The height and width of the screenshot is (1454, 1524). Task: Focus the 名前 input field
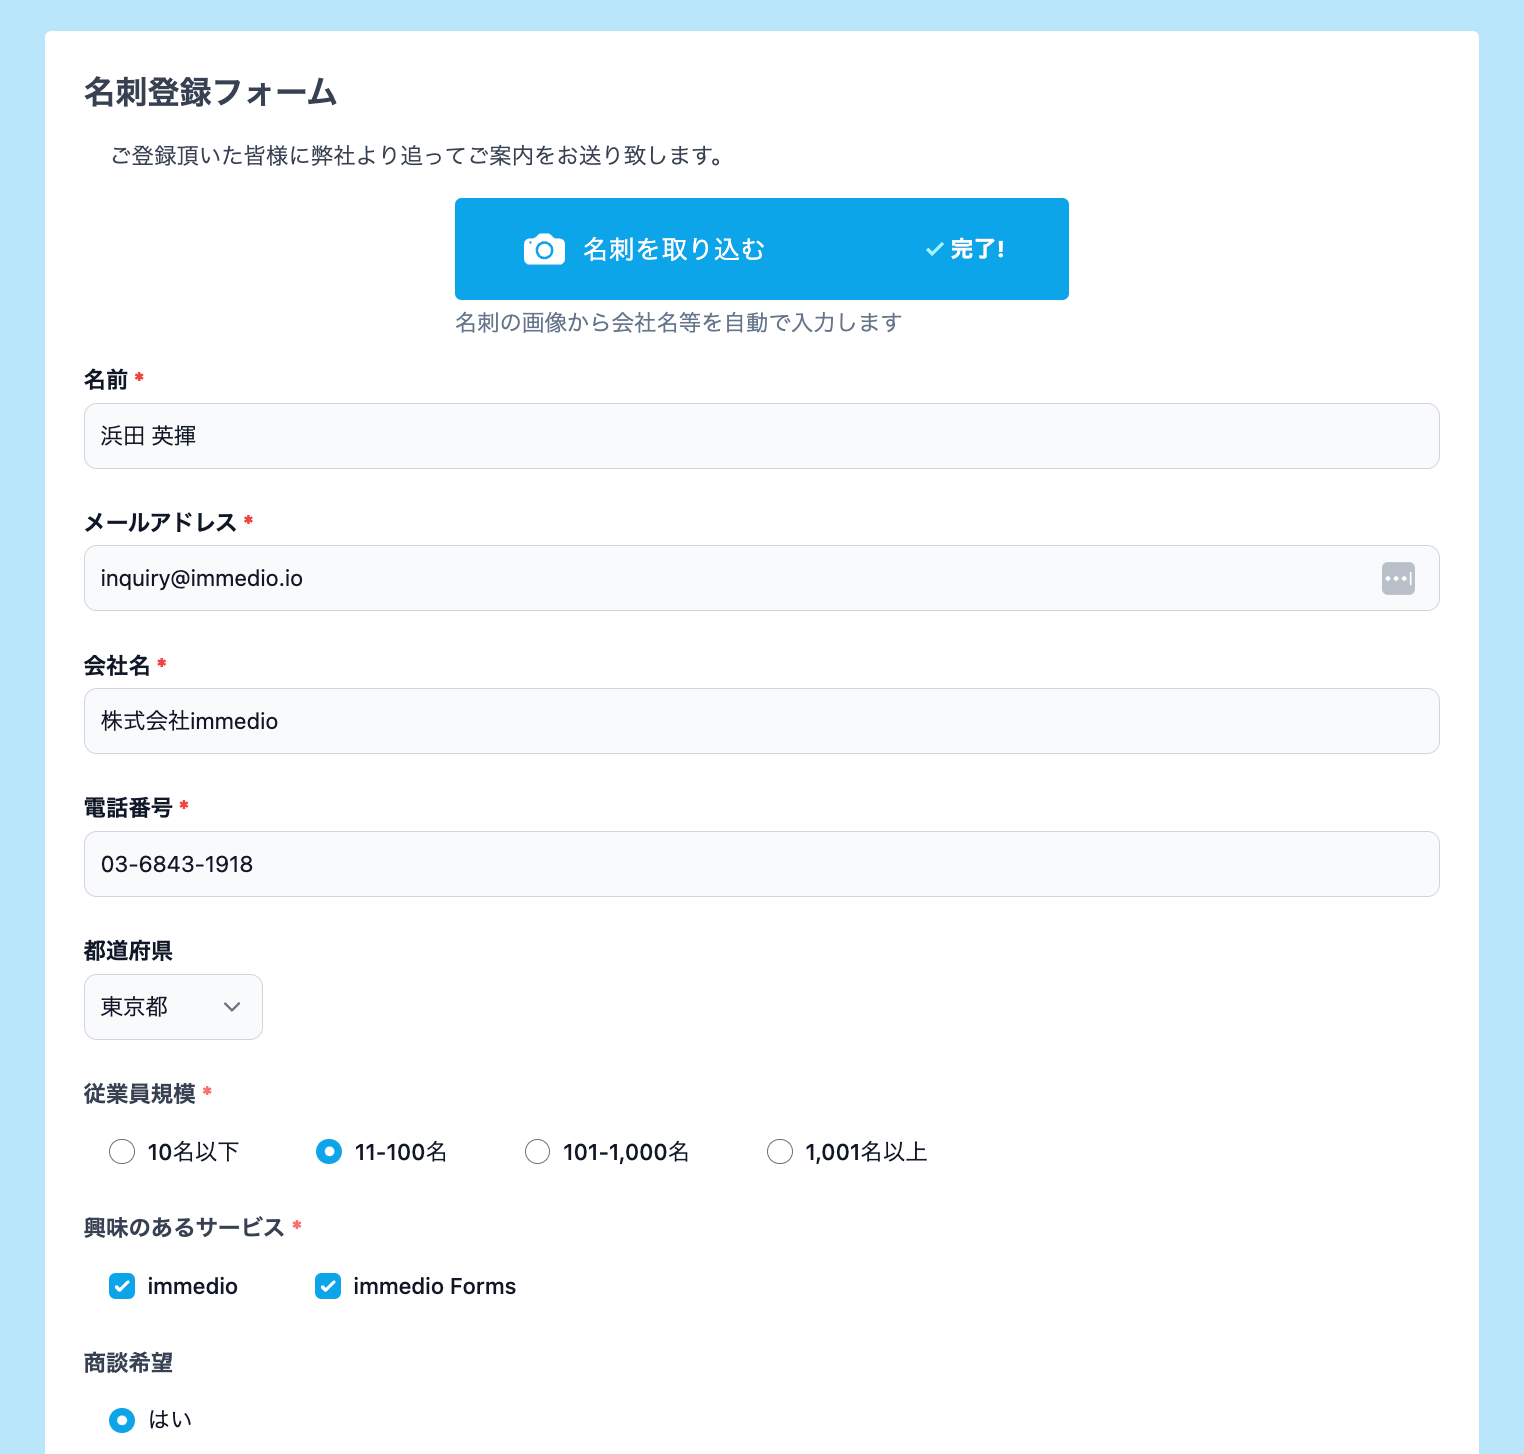click(762, 436)
